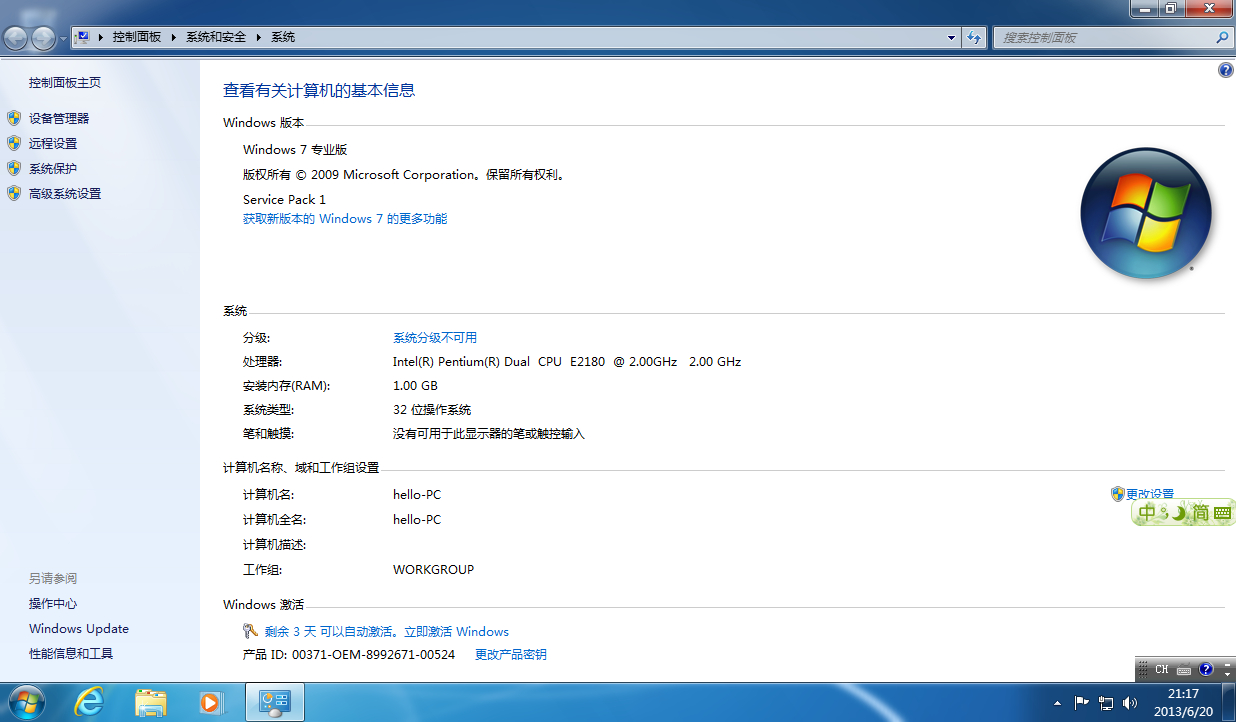This screenshot has height=722, width=1236.
Task: Click the product ID 00371-OEM-8992671-00524 text
Action: click(374, 654)
